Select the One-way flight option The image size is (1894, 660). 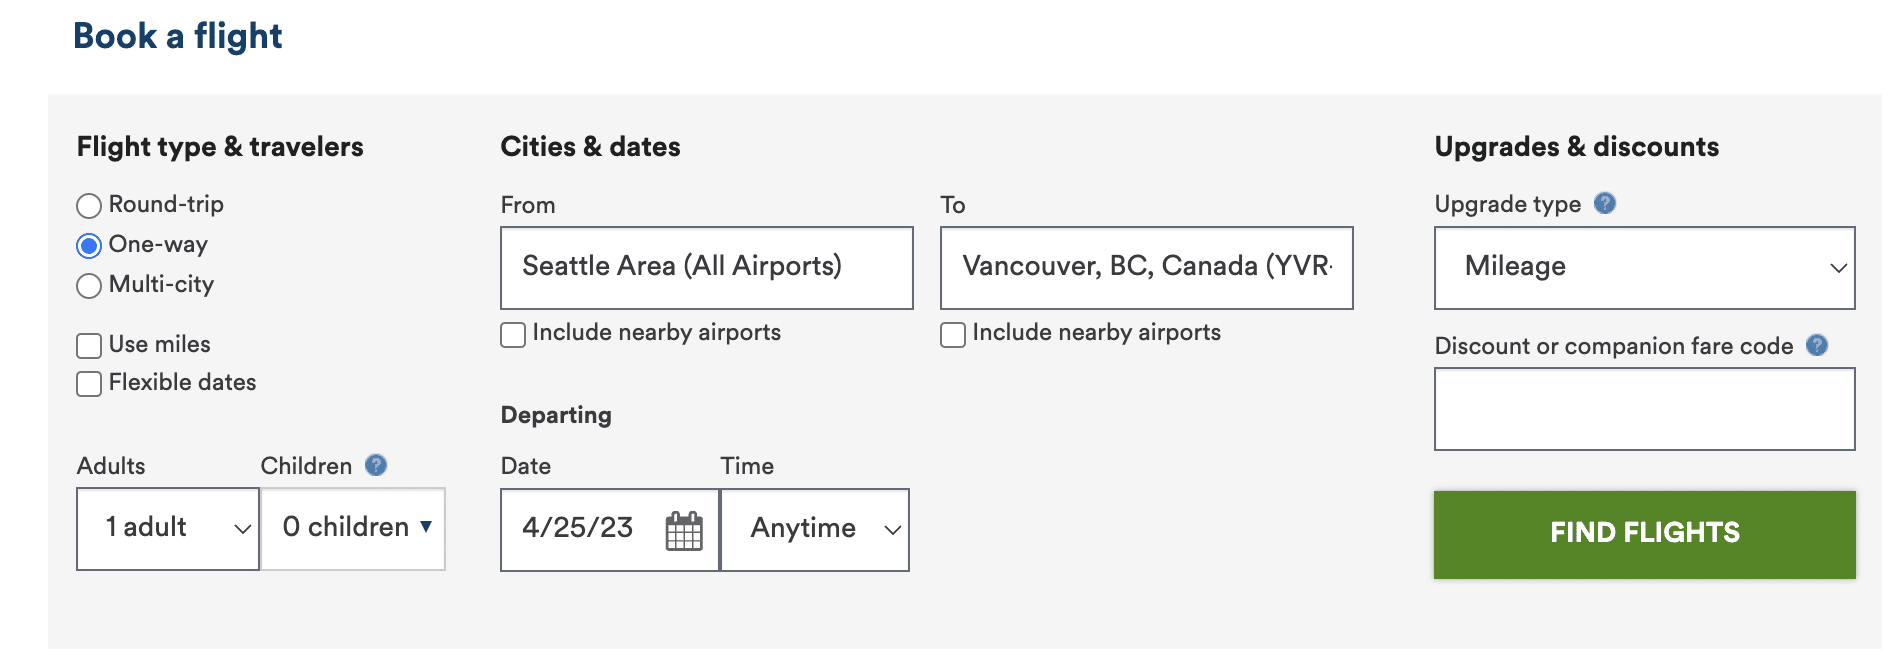pos(89,245)
